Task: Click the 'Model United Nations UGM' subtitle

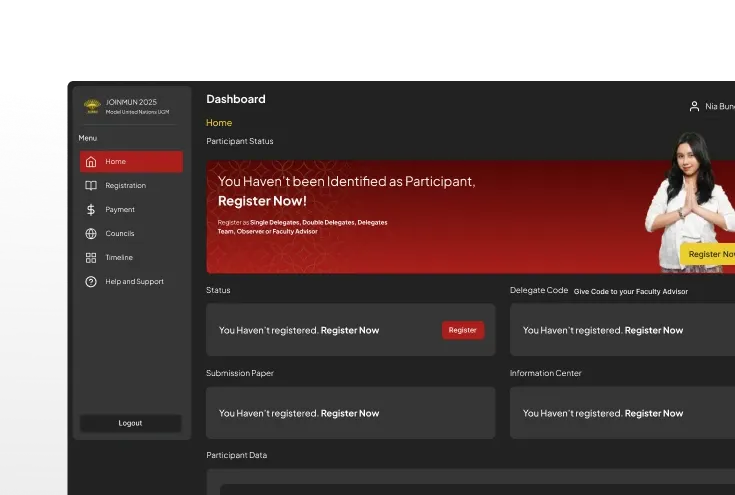Action: pos(137,112)
